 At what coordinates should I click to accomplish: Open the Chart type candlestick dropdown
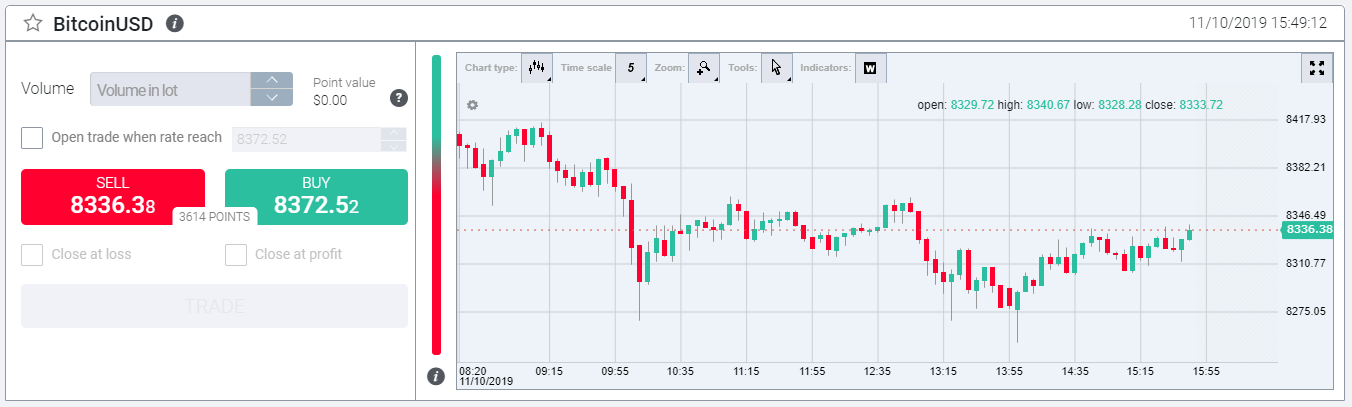(537, 68)
